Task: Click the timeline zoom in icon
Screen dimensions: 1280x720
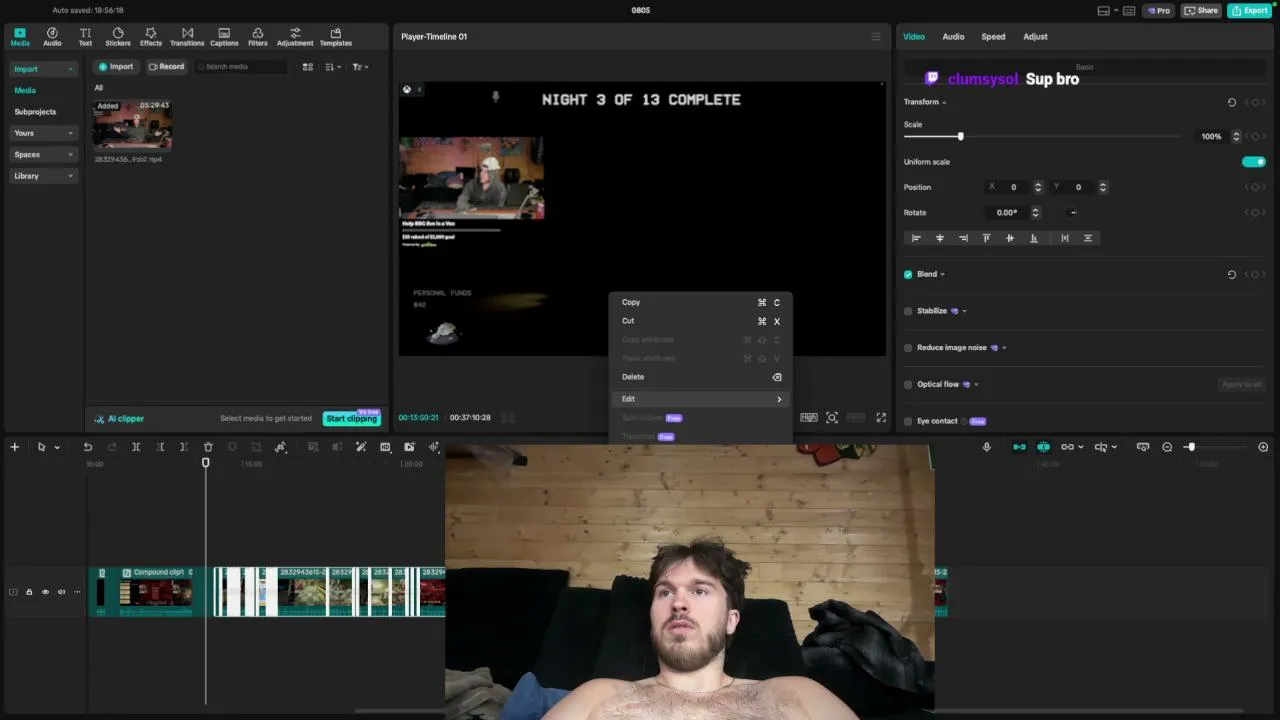Action: (1263, 447)
